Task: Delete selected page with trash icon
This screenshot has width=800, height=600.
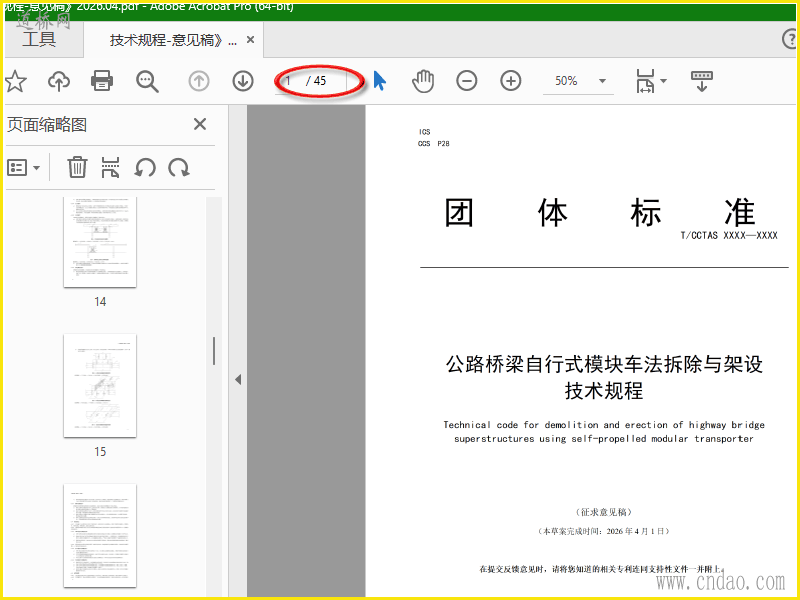Action: 77,167
